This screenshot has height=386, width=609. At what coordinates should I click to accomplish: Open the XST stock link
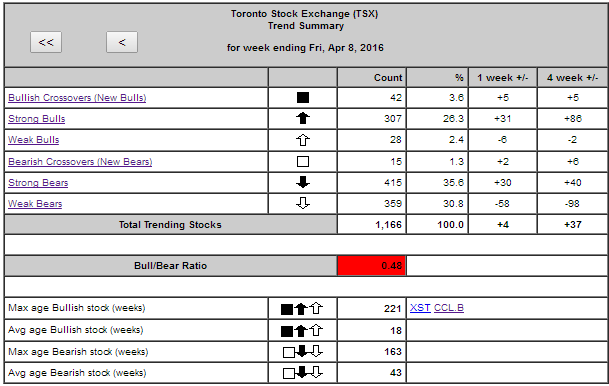tap(420, 308)
